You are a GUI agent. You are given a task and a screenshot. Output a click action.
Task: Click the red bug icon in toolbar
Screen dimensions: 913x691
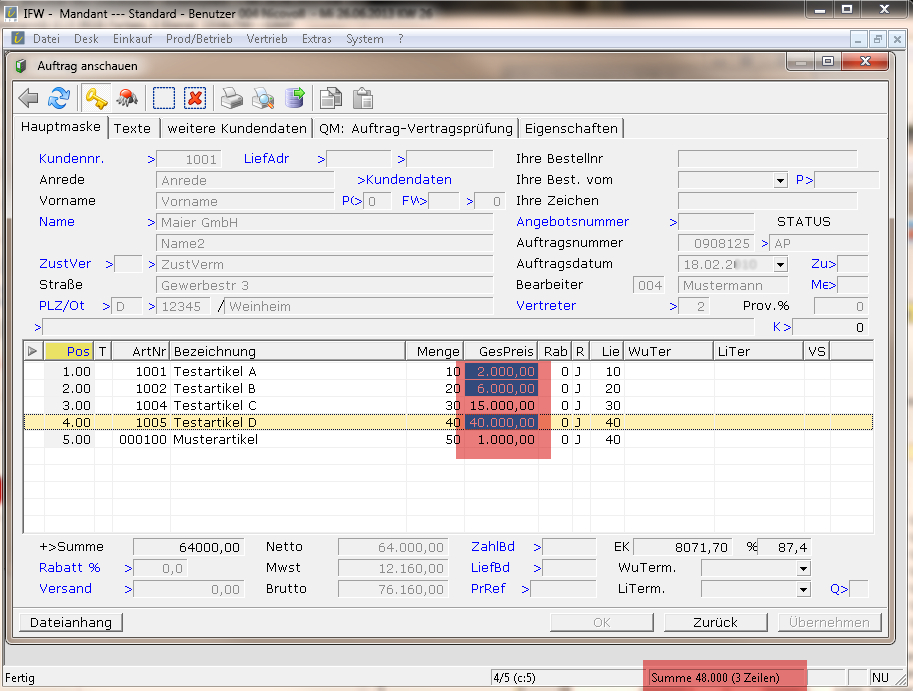point(126,98)
